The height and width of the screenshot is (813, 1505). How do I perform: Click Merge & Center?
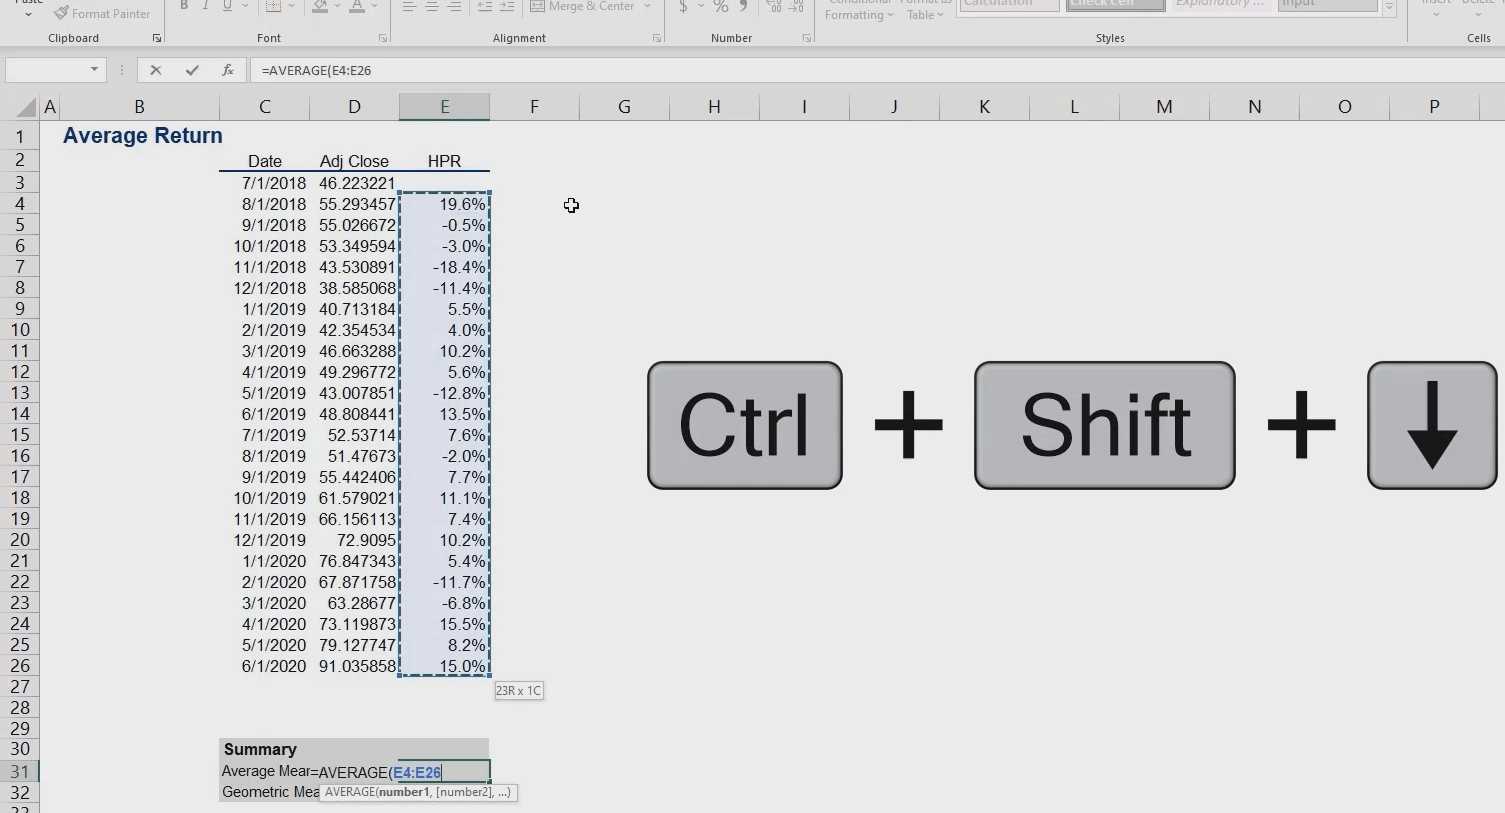(x=583, y=6)
